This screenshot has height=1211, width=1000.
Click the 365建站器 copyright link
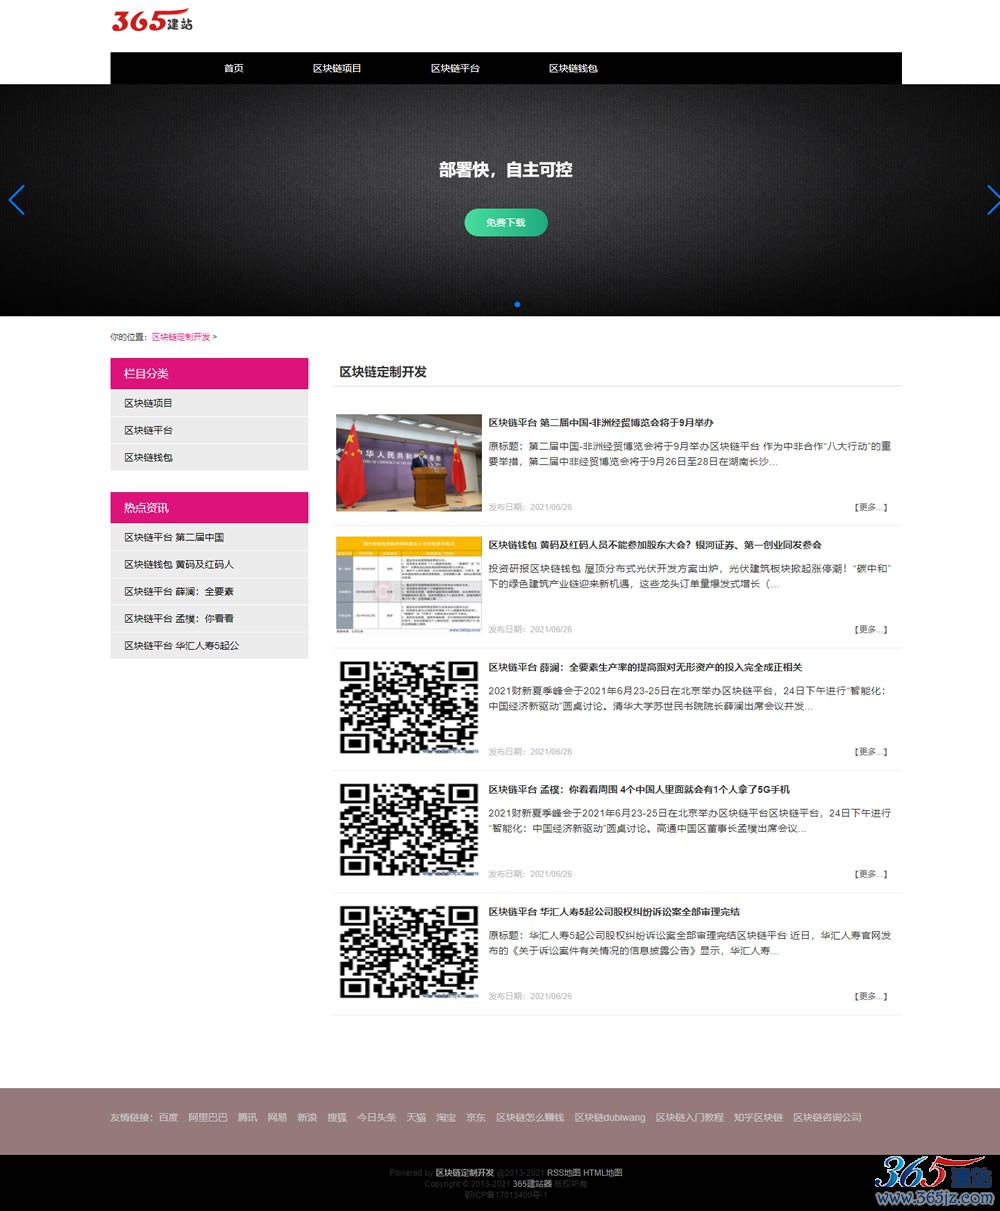tap(532, 1183)
